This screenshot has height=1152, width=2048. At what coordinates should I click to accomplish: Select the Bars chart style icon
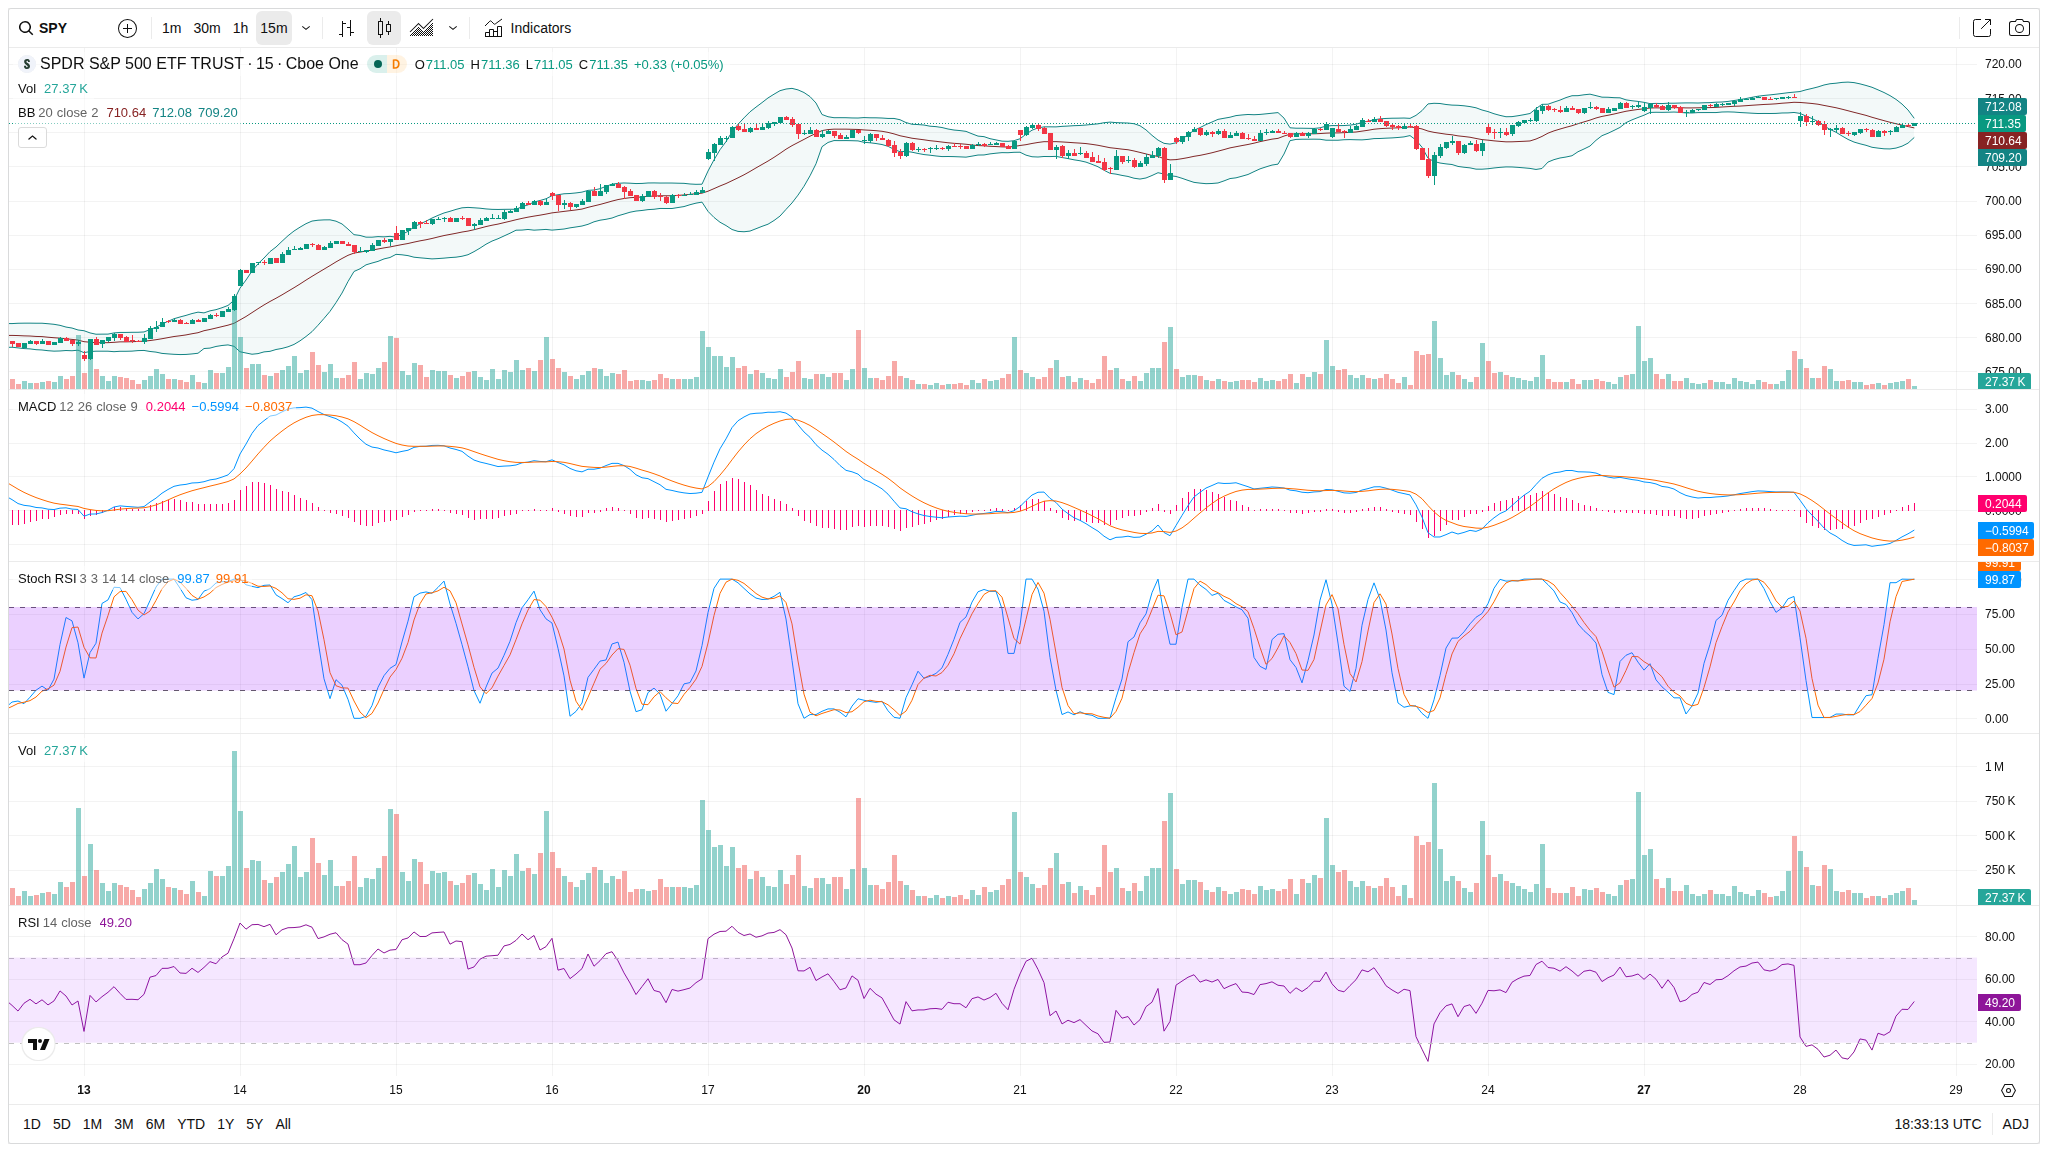(x=346, y=28)
